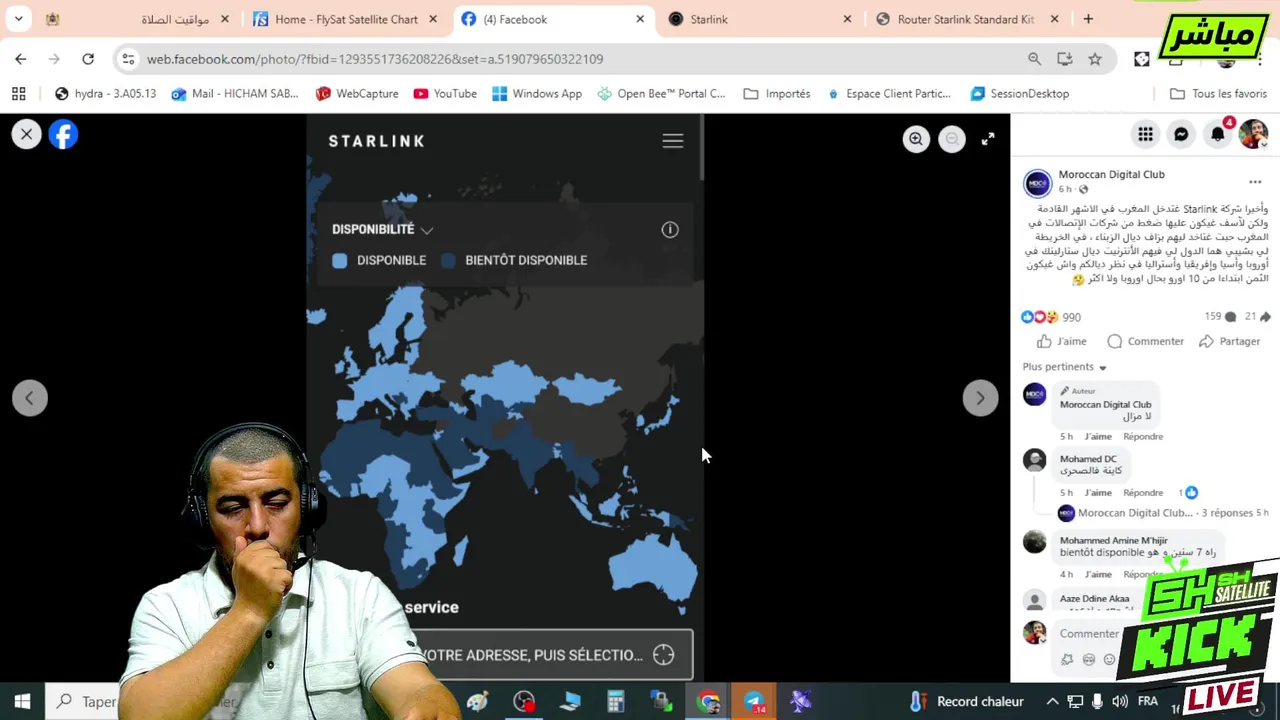
Task: Show hidden system tray icons chevron
Action: [x=1052, y=702]
